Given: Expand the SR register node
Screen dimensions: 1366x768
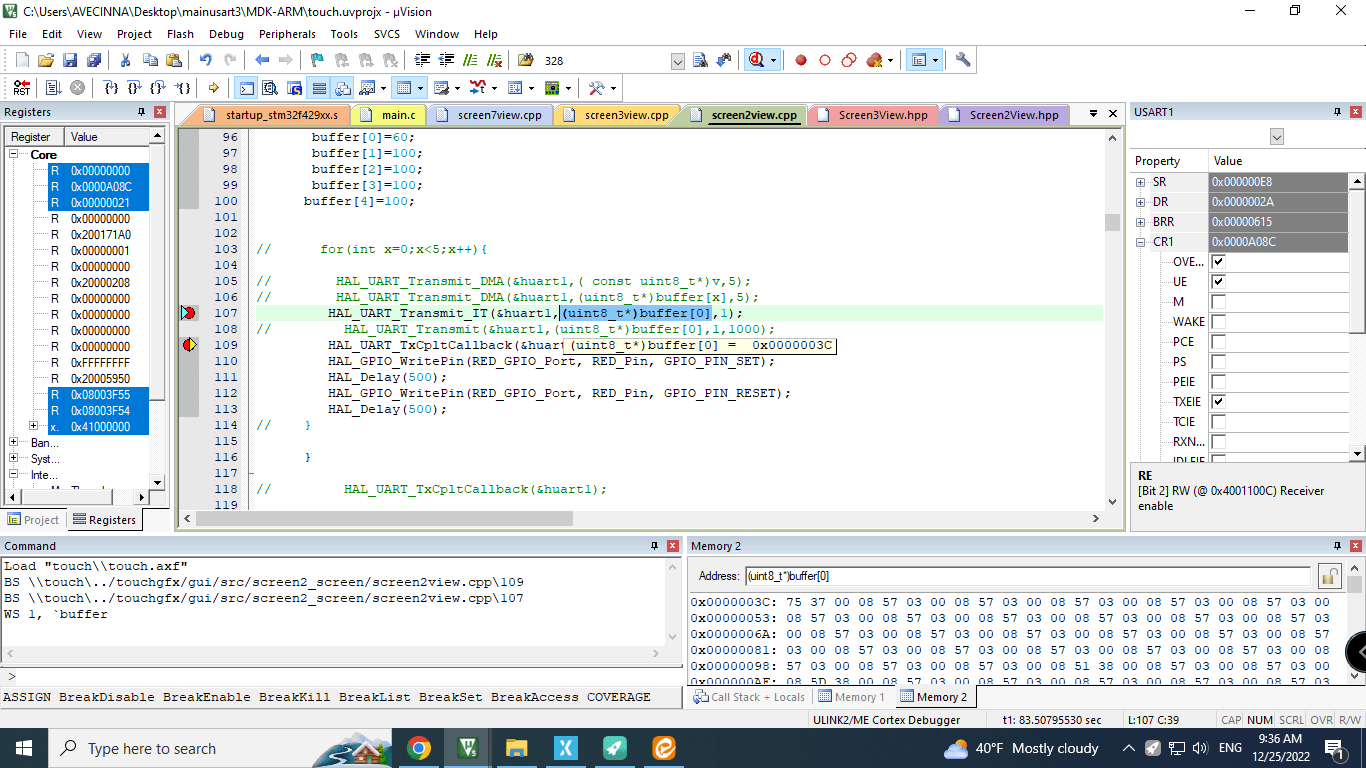Looking at the screenshot, I should [1141, 182].
